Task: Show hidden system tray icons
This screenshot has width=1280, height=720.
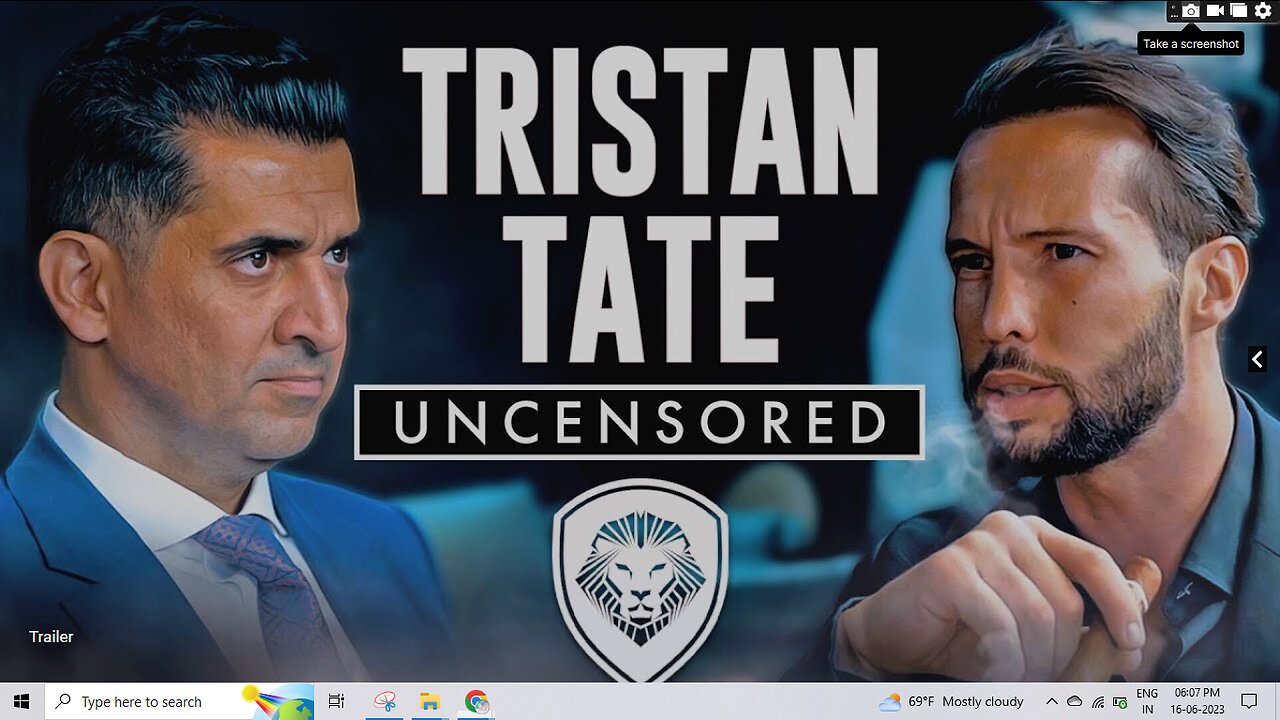Action: pyautogui.click(x=1052, y=701)
